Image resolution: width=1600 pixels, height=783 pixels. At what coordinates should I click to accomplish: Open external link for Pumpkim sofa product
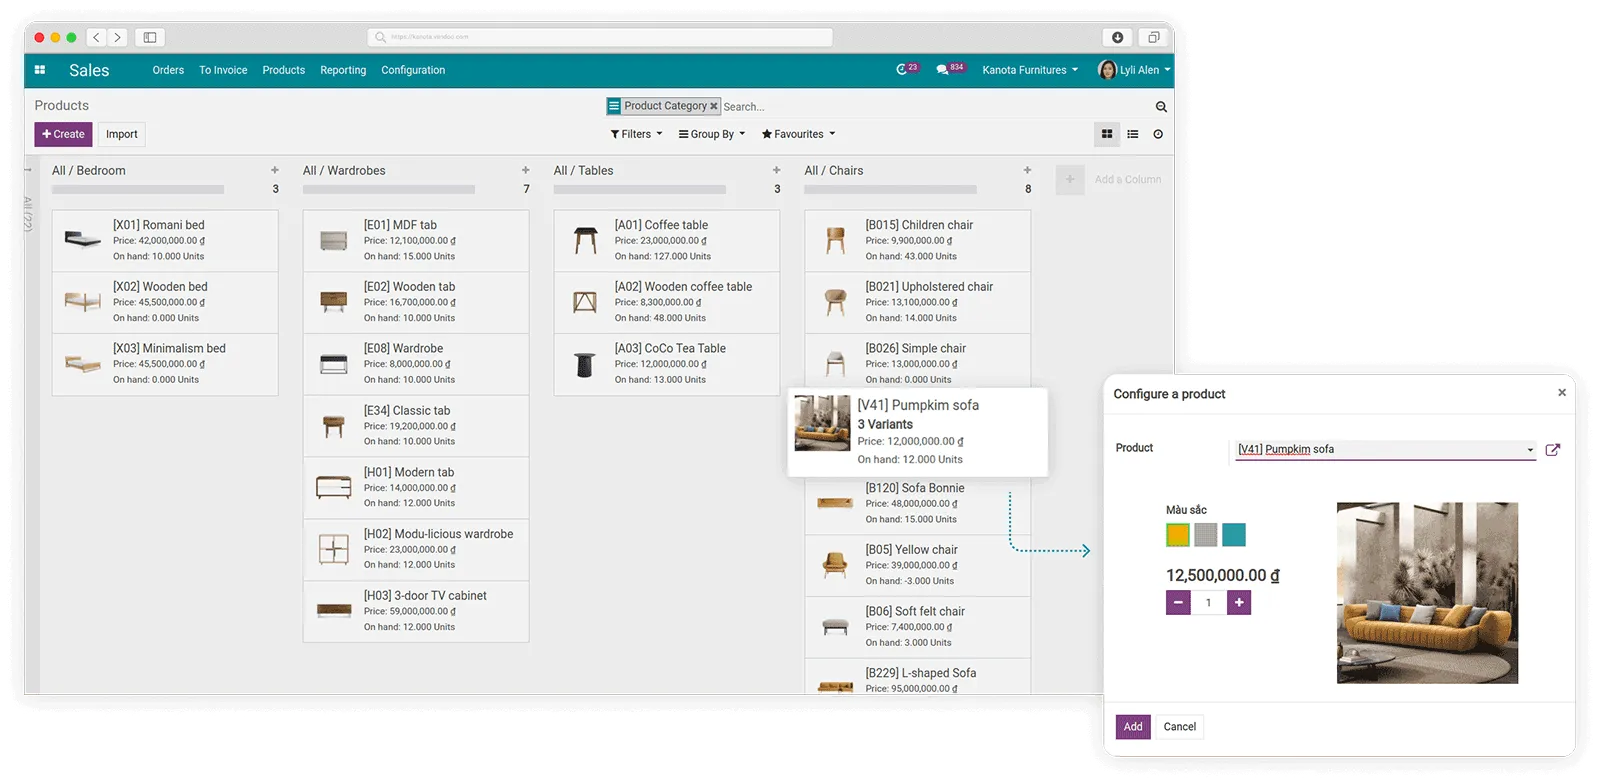pyautogui.click(x=1552, y=450)
